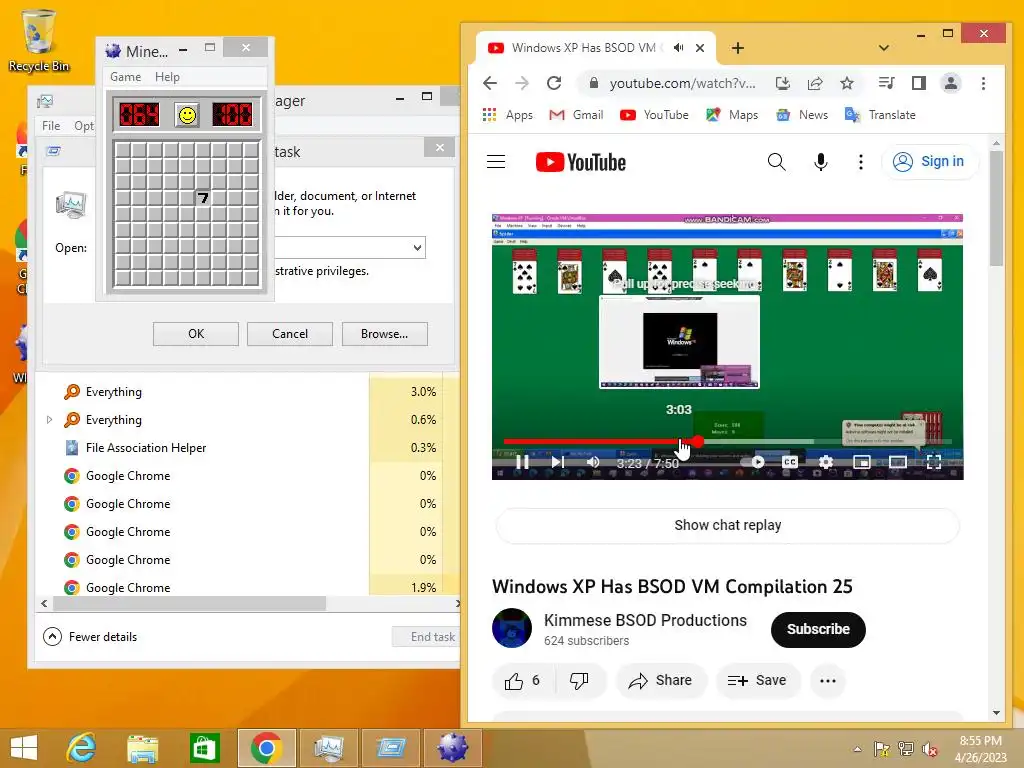1024x768 pixels.
Task: Click Chrome forward navigation arrow
Action: (522, 83)
